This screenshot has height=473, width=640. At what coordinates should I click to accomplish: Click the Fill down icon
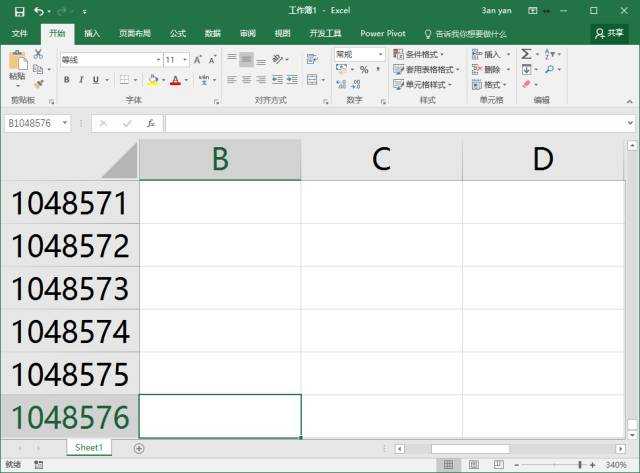click(x=527, y=69)
